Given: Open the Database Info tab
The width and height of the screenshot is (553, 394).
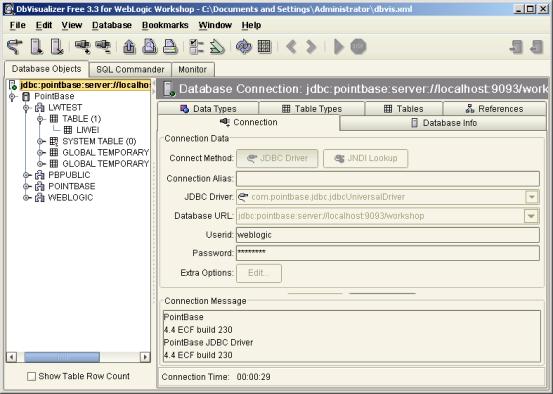Looking at the screenshot, I should [444, 123].
